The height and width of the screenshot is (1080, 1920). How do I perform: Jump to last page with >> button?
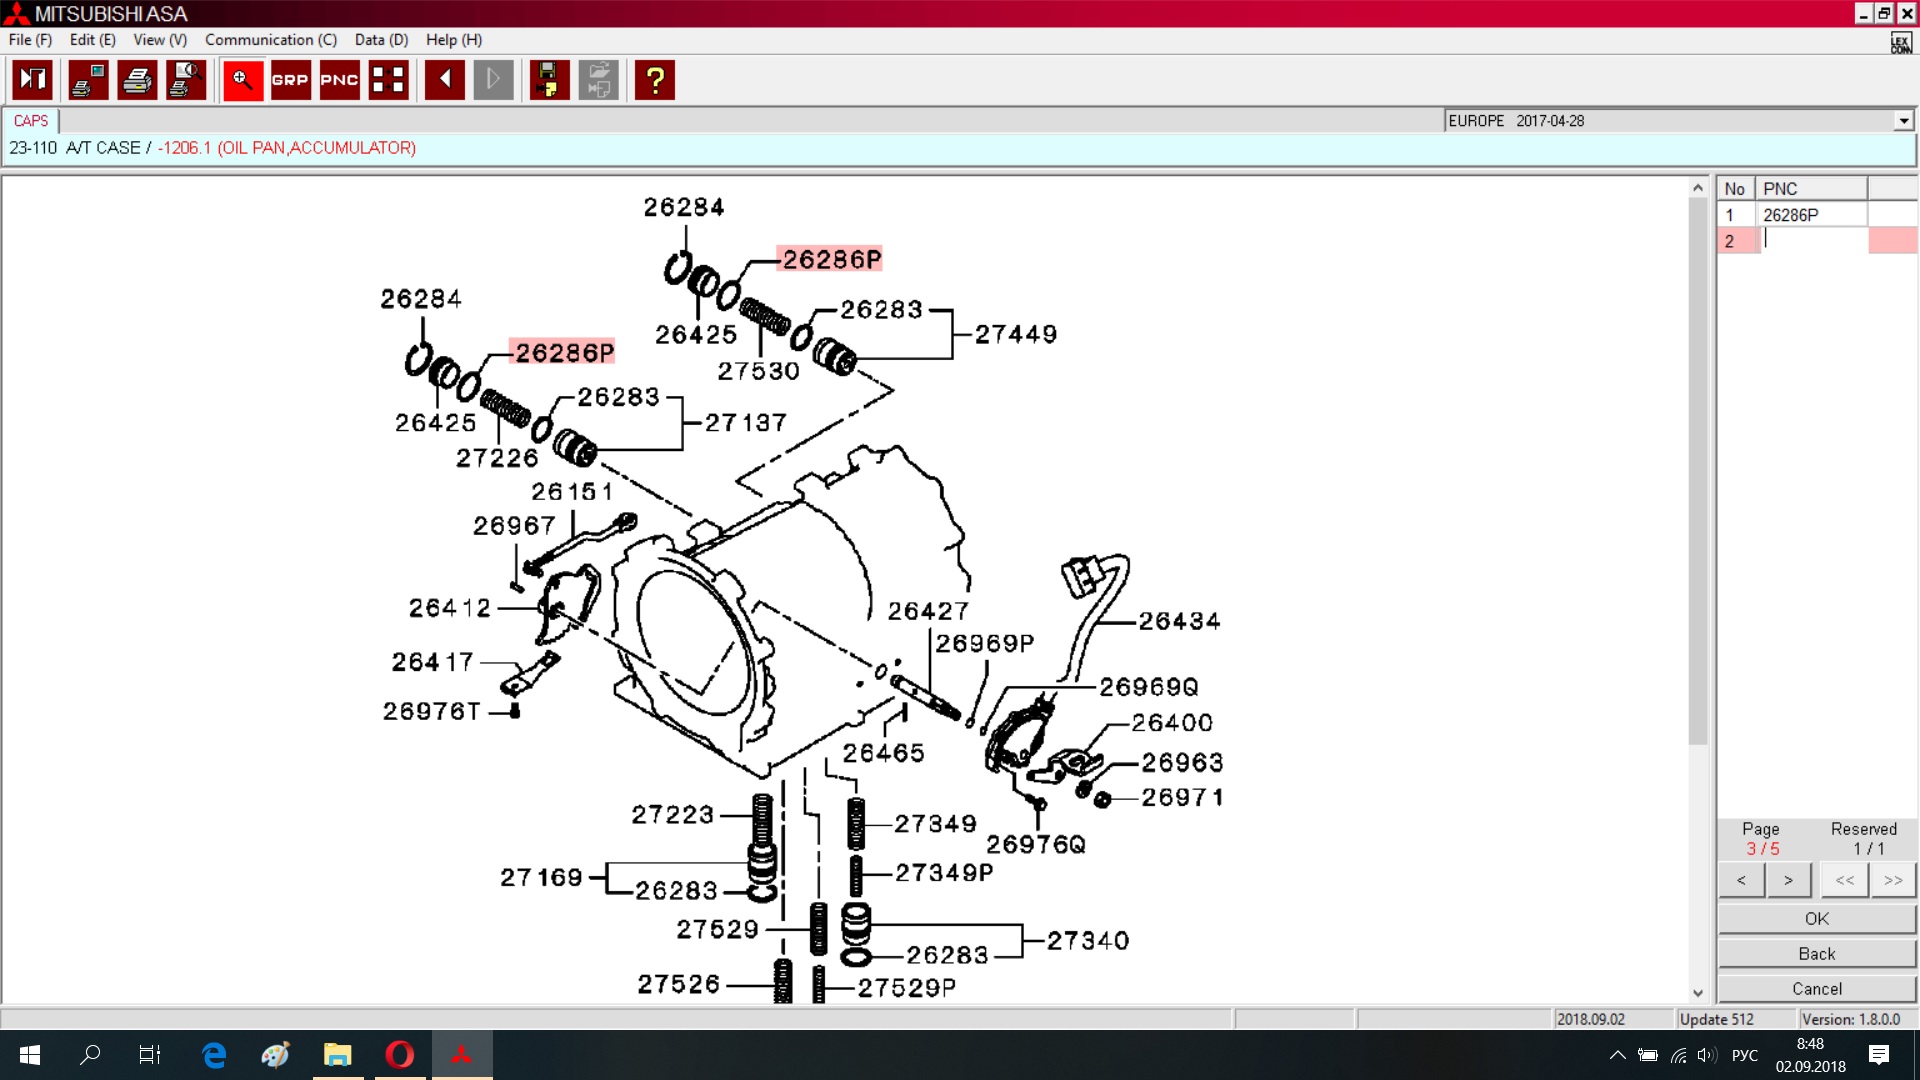(x=1892, y=880)
